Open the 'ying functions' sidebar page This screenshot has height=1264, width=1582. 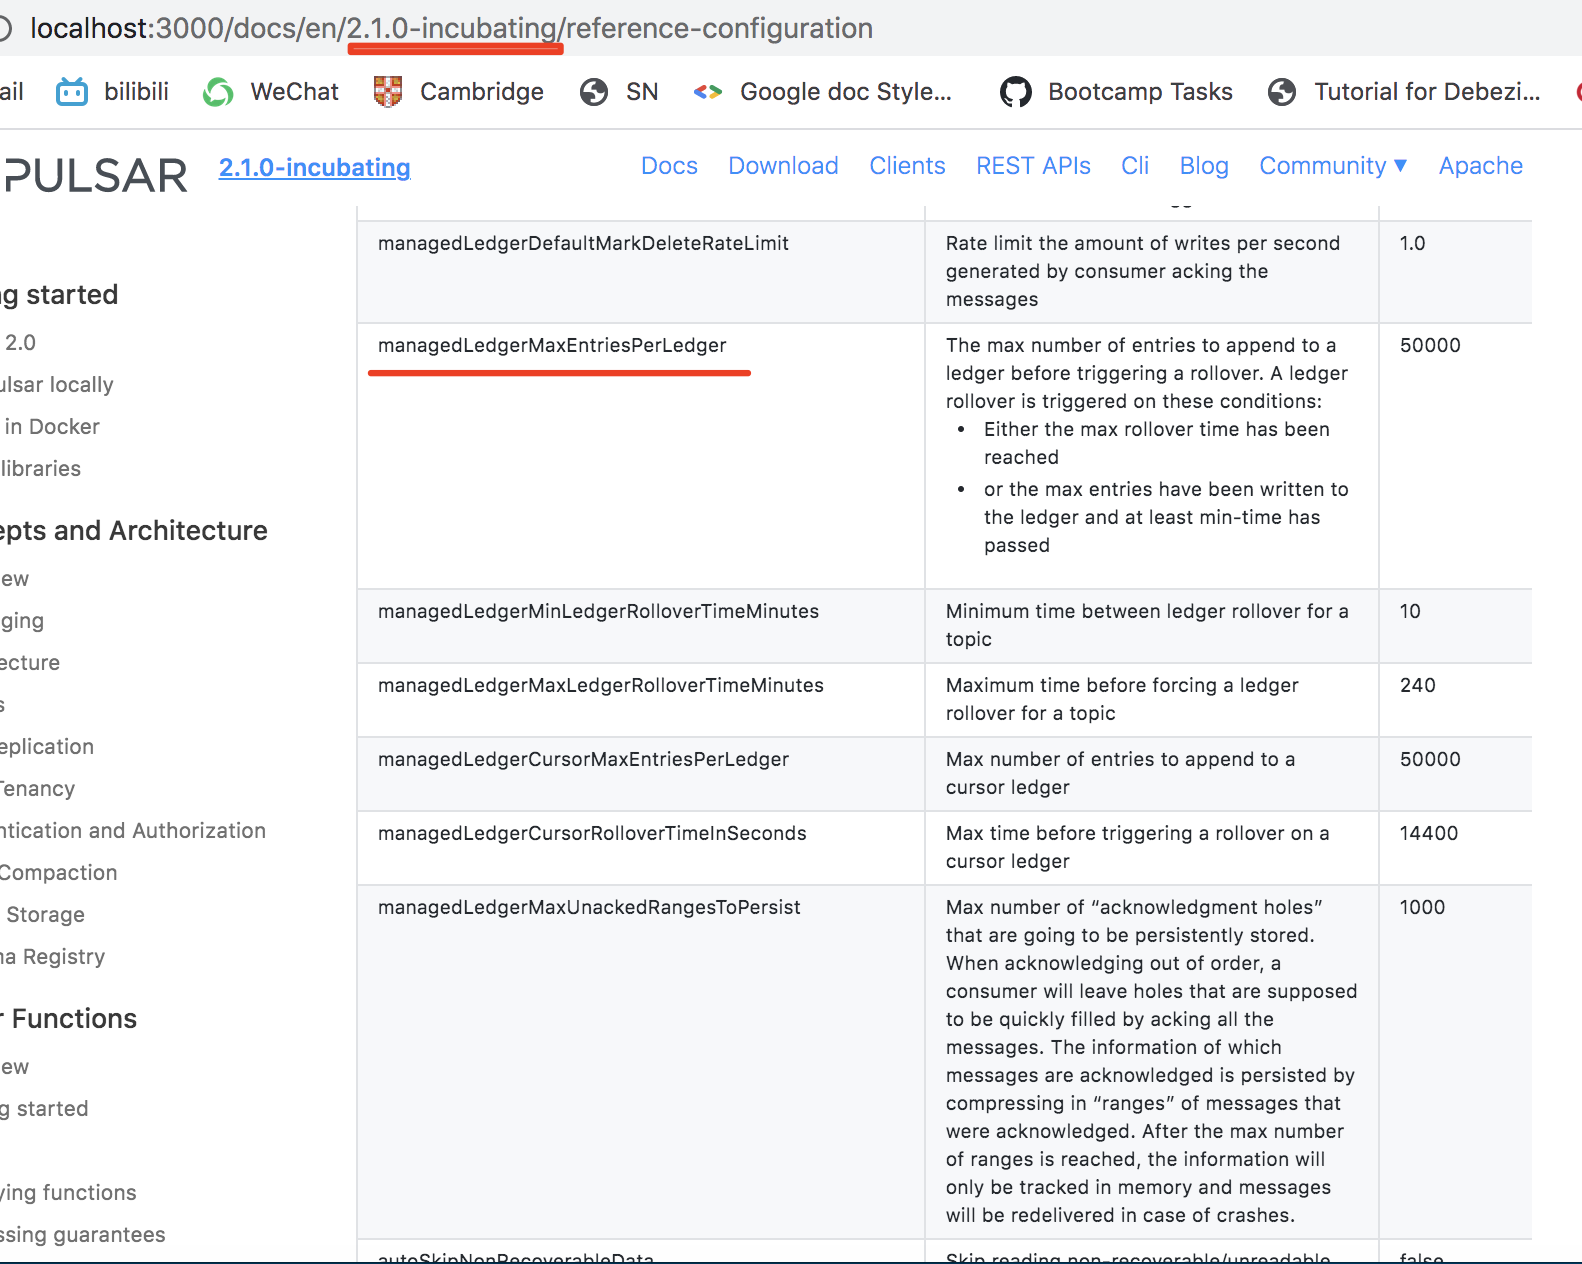[x=68, y=1193]
